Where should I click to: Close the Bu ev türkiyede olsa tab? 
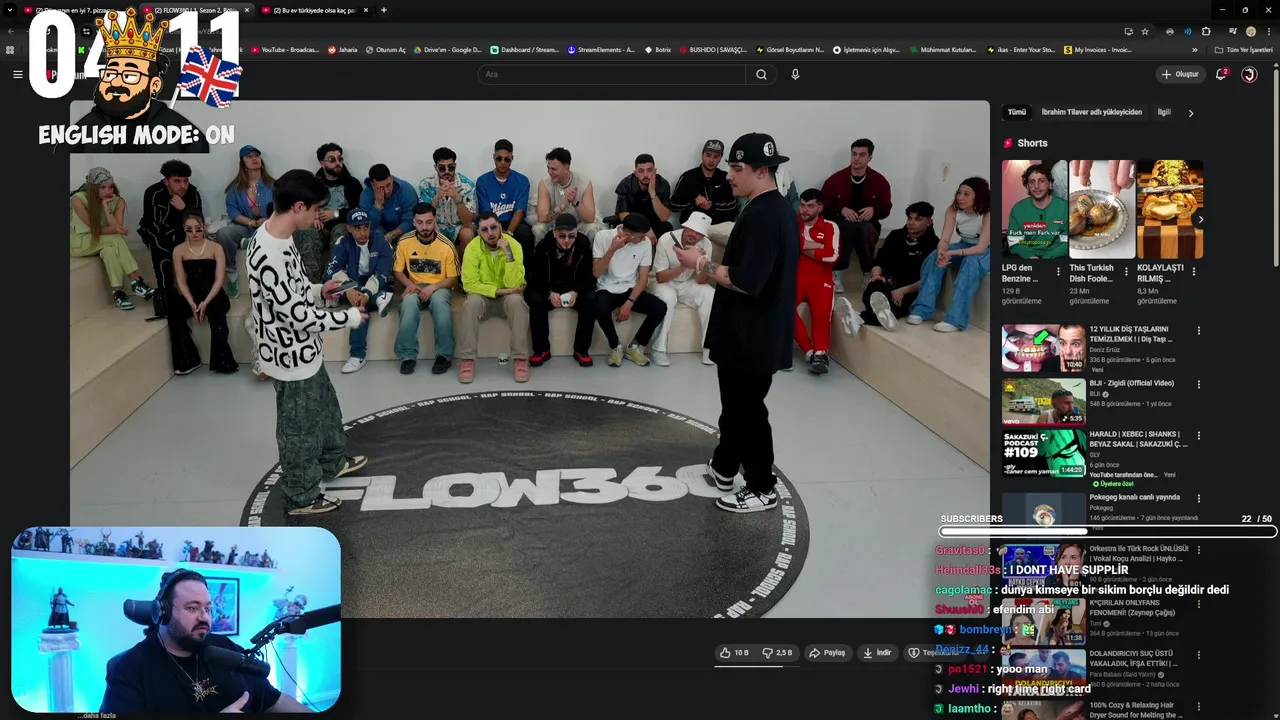[365, 10]
